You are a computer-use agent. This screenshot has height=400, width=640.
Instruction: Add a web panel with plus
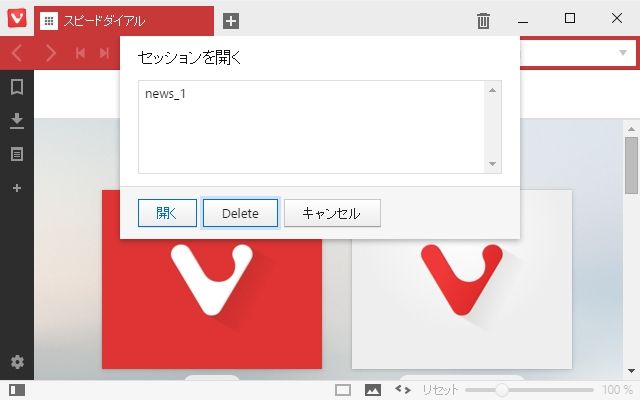tap(17, 188)
